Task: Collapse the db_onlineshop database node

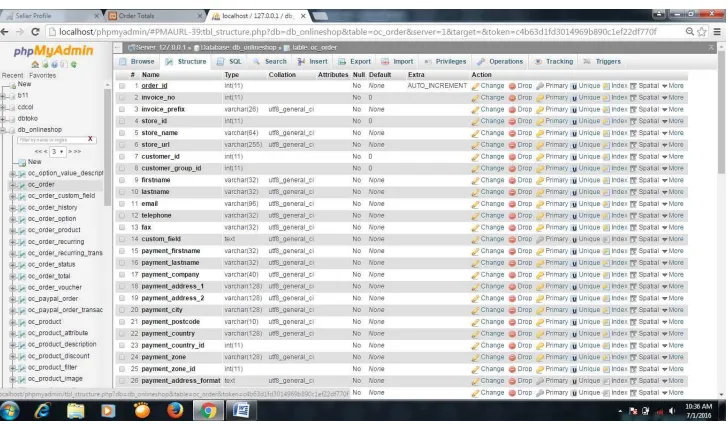Action: click(x=3, y=130)
